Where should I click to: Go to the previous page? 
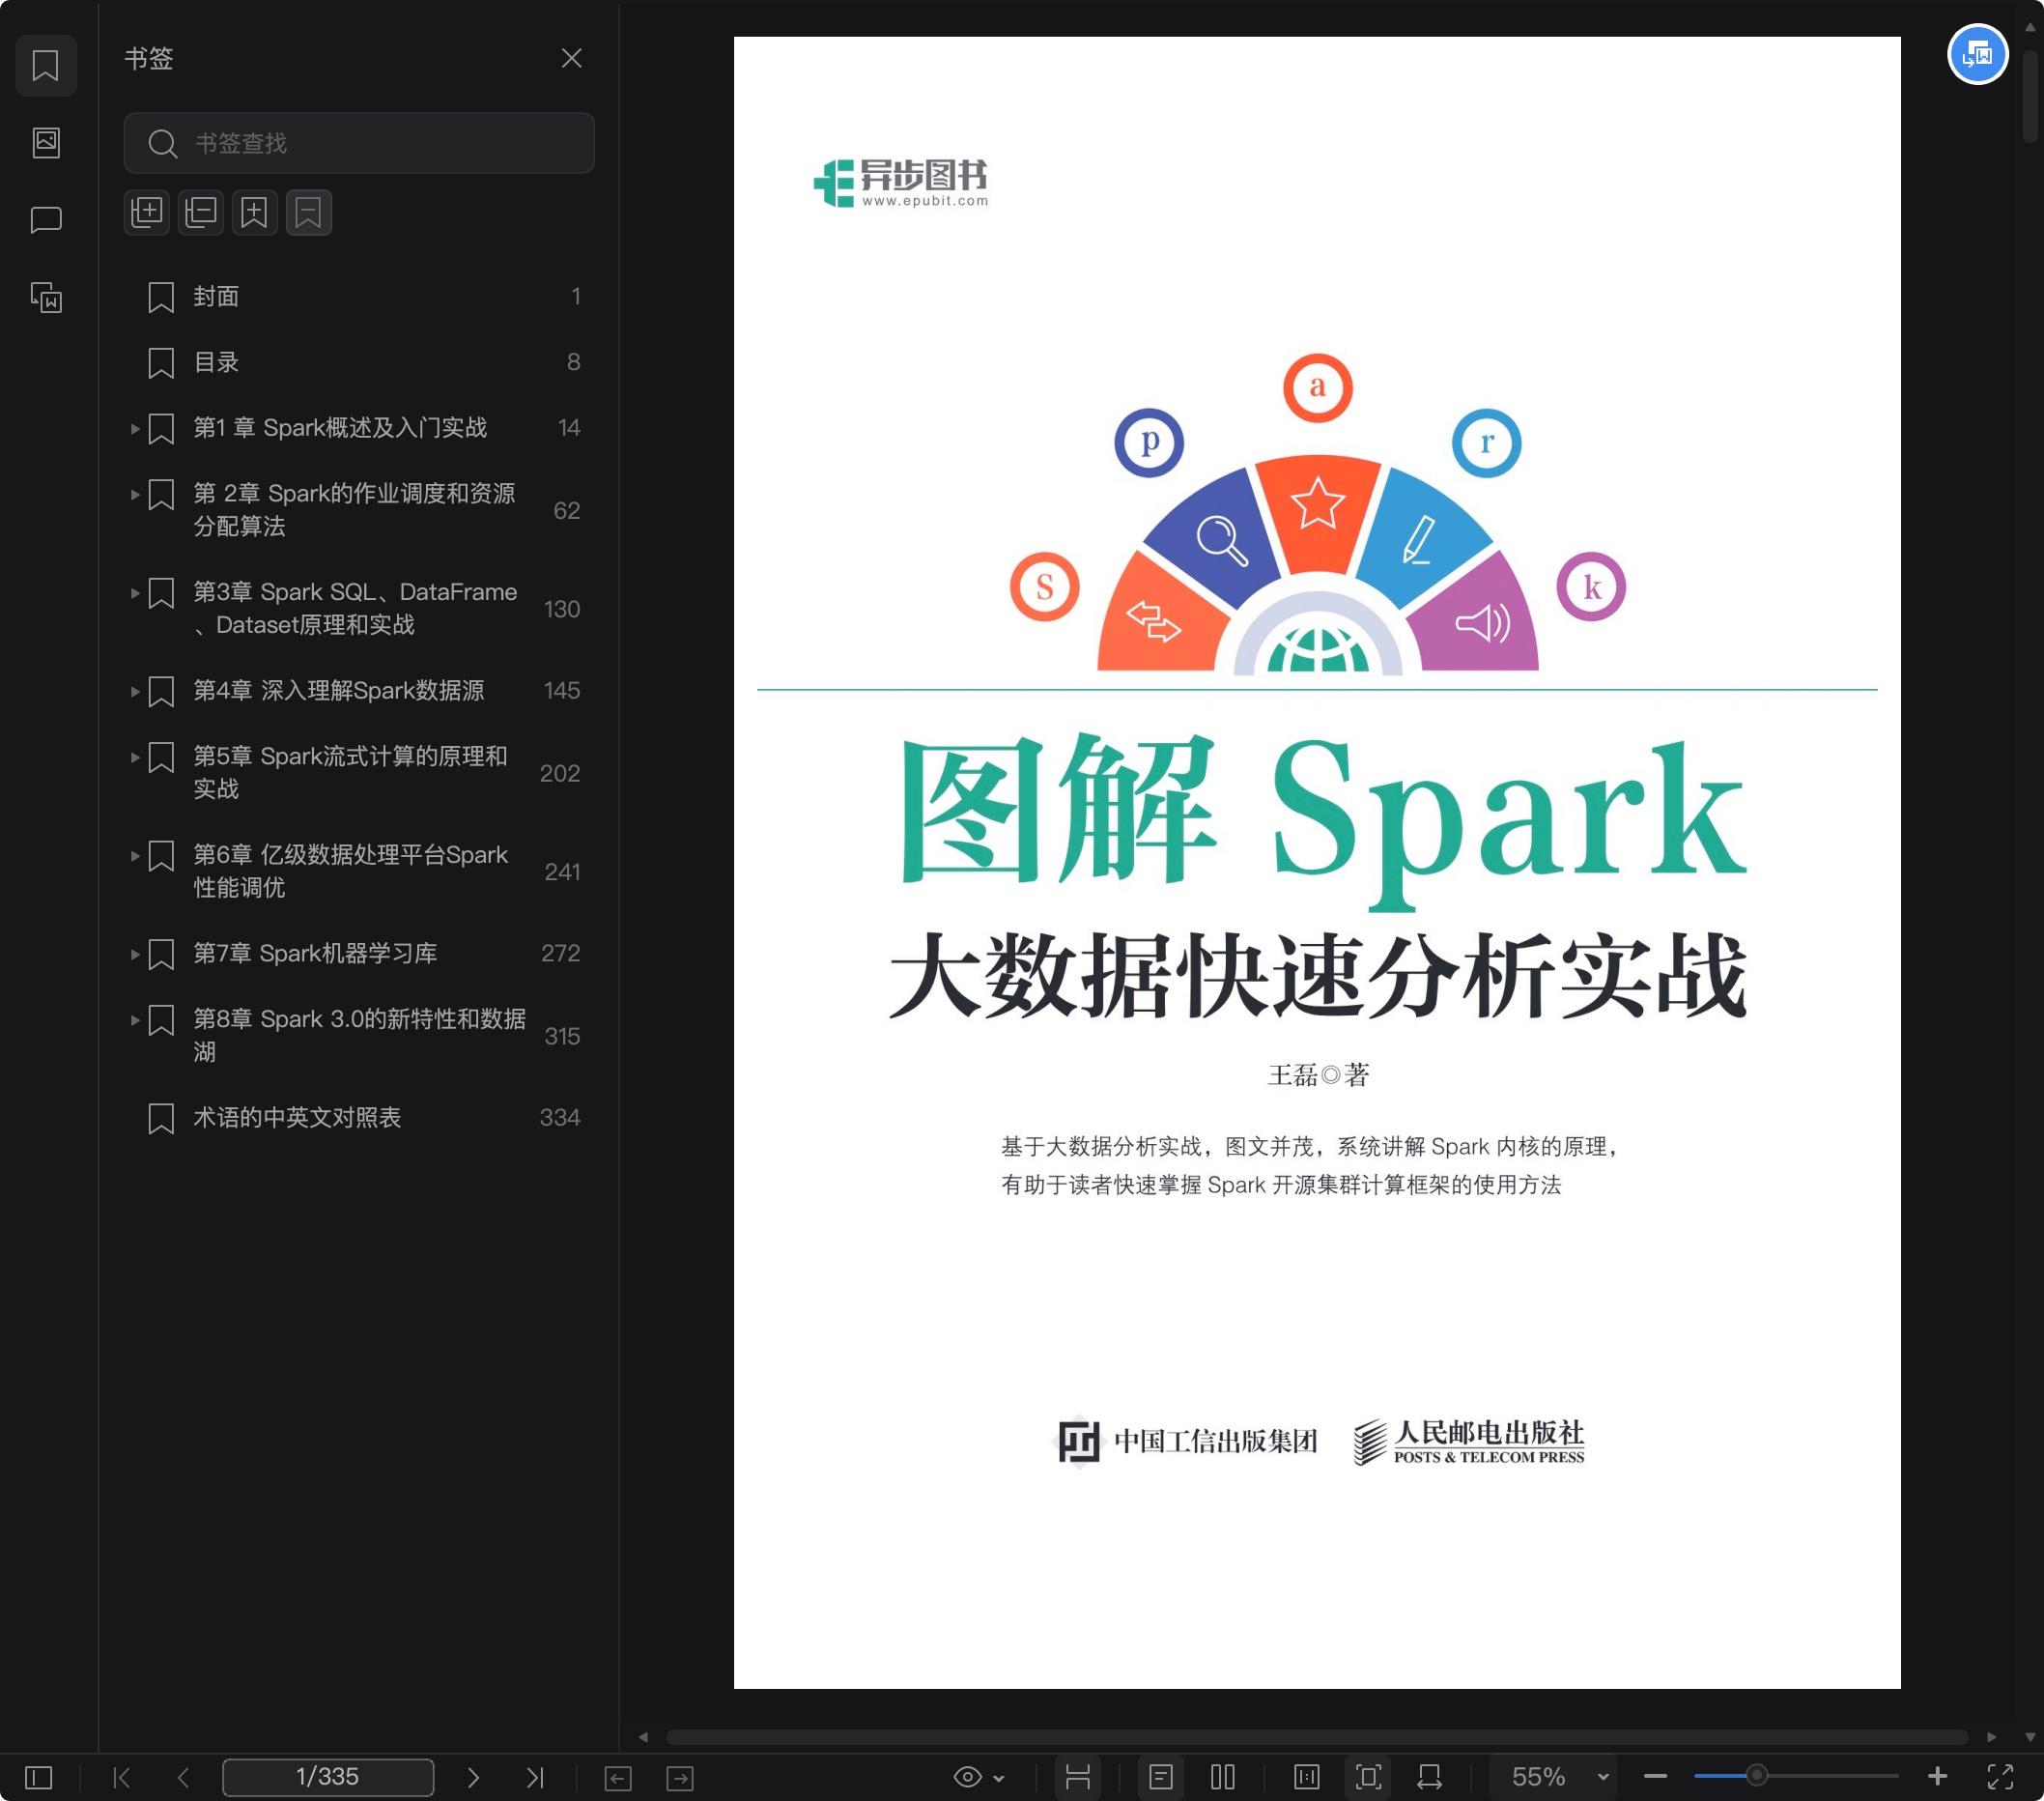click(183, 1777)
